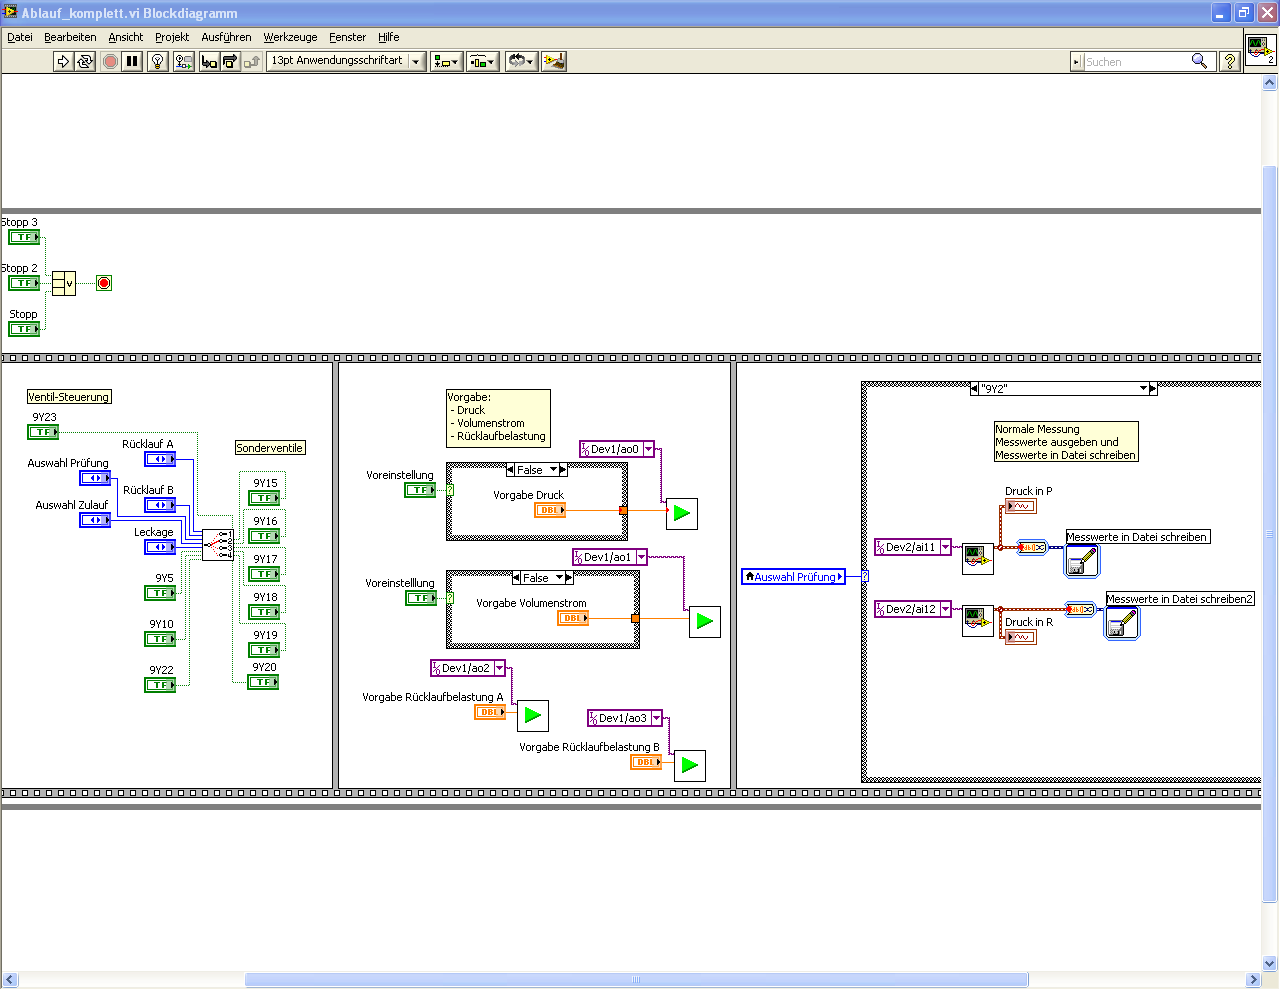1280x990 pixels.
Task: Click the Messwerte in Datei schreiben VI icon
Action: click(1081, 562)
